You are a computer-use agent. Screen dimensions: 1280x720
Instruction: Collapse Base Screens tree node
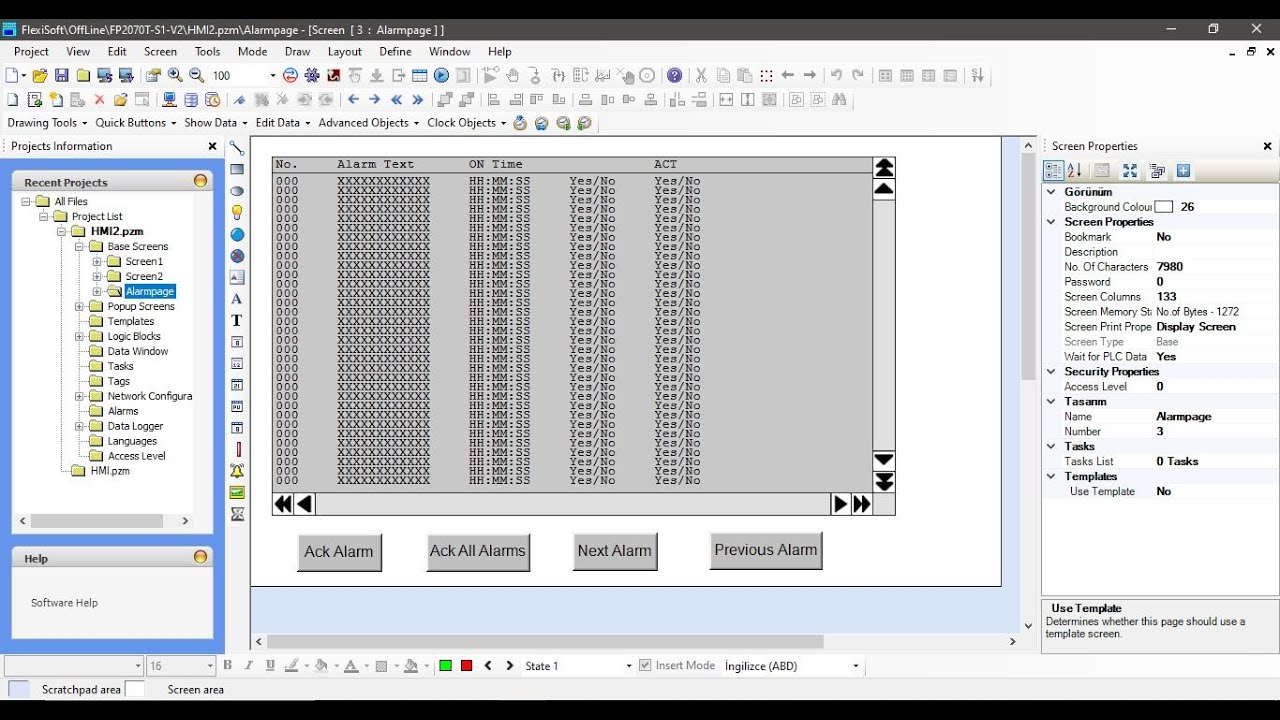[80, 247]
